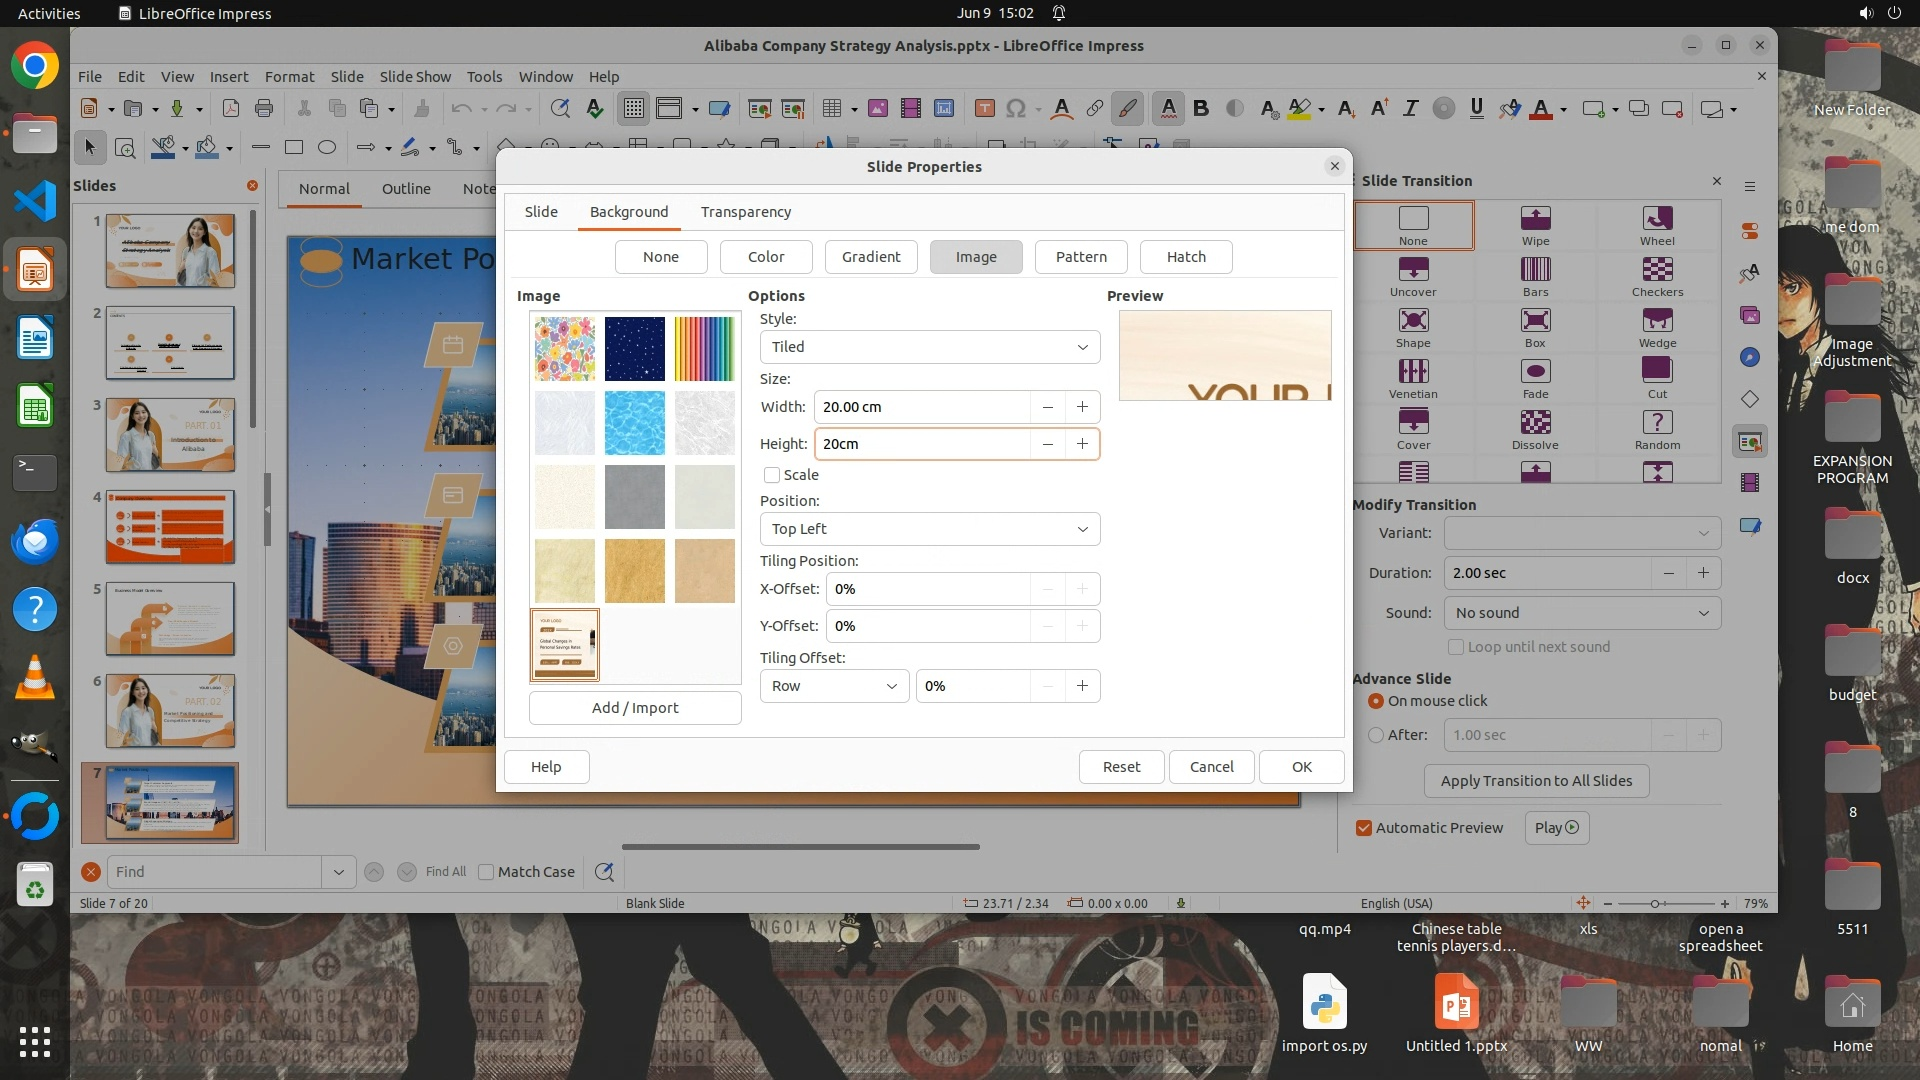Image resolution: width=1920 pixels, height=1080 pixels.
Task: Open the Sound dropdown No sound
Action: (1582, 613)
